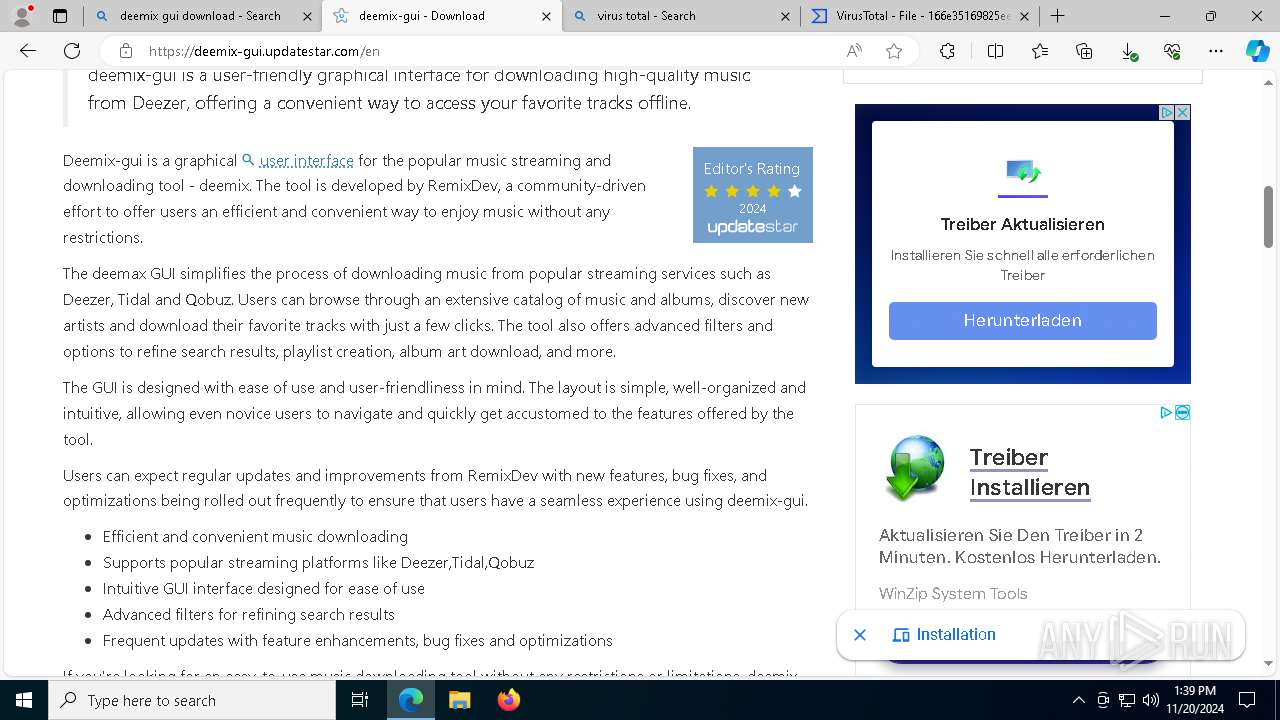Open the Favorites list icon
Image resolution: width=1280 pixels, height=720 pixels.
(x=1040, y=51)
